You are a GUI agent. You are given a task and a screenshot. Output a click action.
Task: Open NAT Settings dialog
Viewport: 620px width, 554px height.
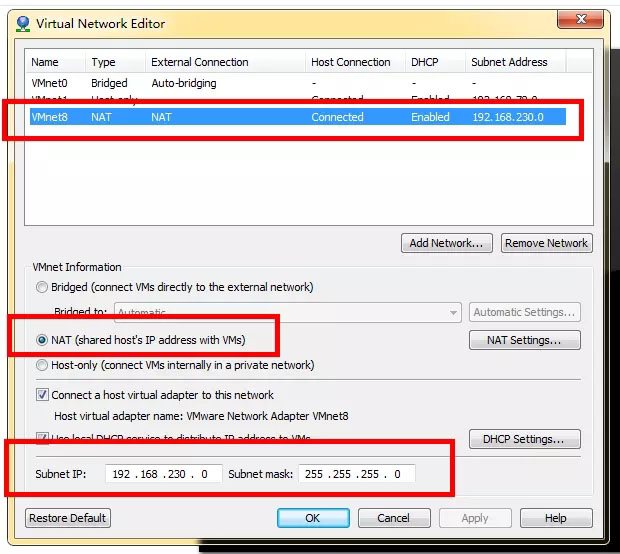524,341
